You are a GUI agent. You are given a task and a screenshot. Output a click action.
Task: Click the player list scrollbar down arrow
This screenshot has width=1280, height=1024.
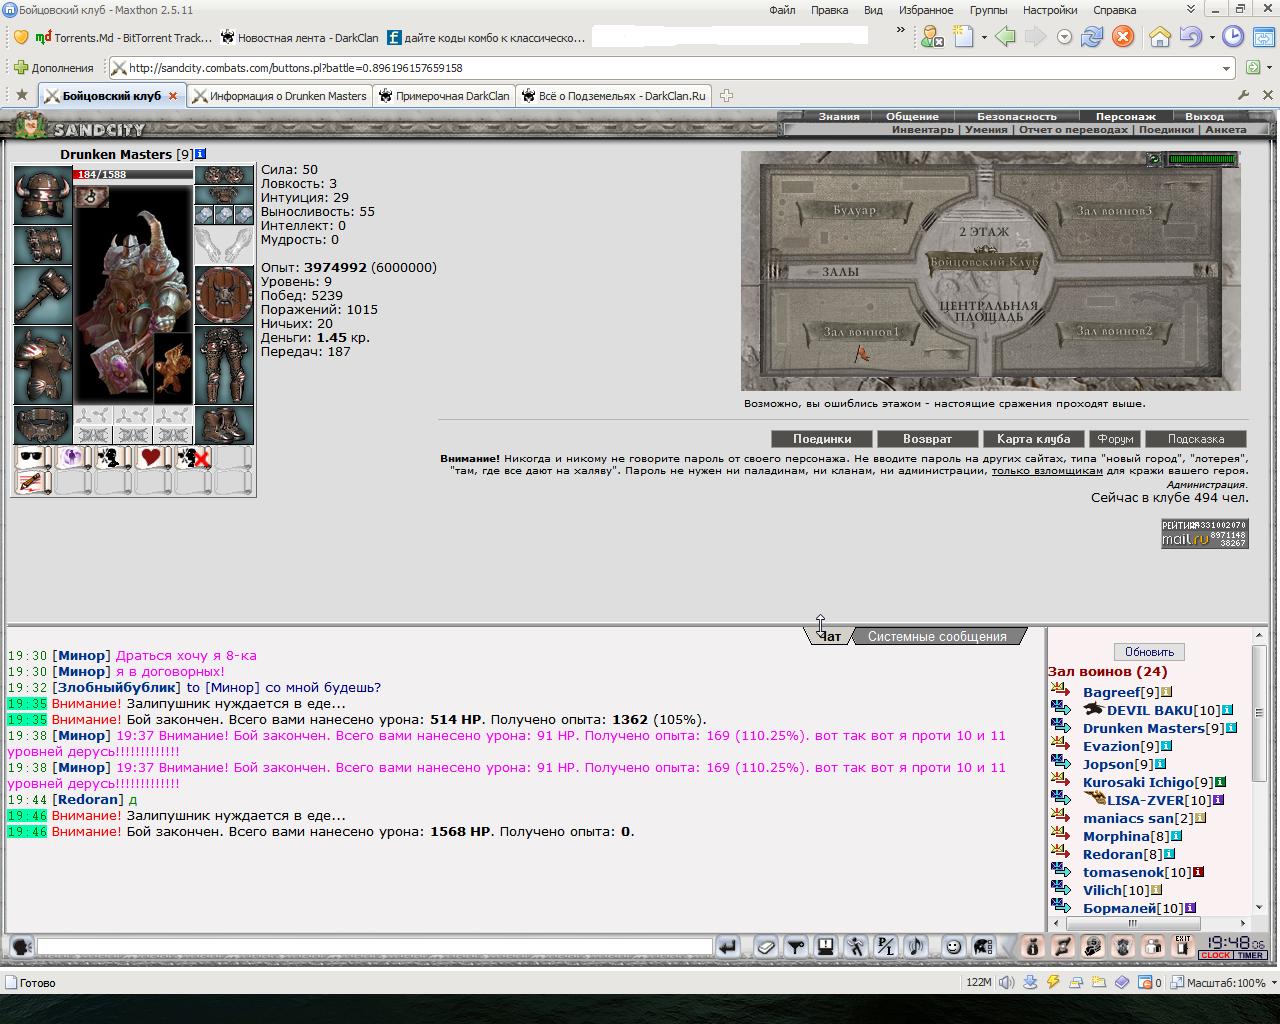tap(1259, 907)
